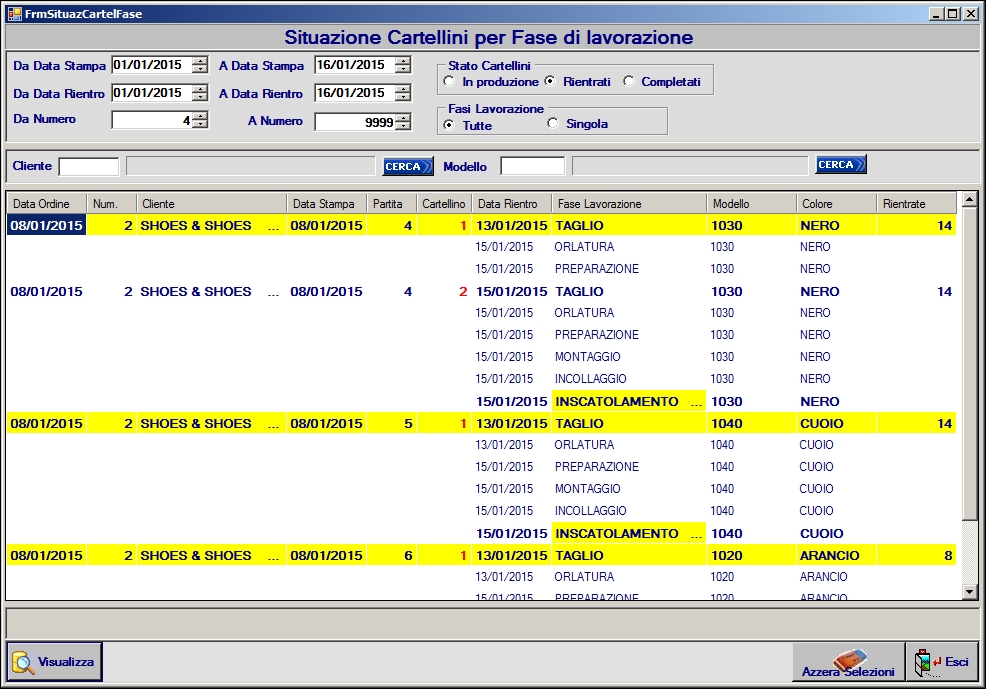Click the Esci exit button

click(942, 661)
